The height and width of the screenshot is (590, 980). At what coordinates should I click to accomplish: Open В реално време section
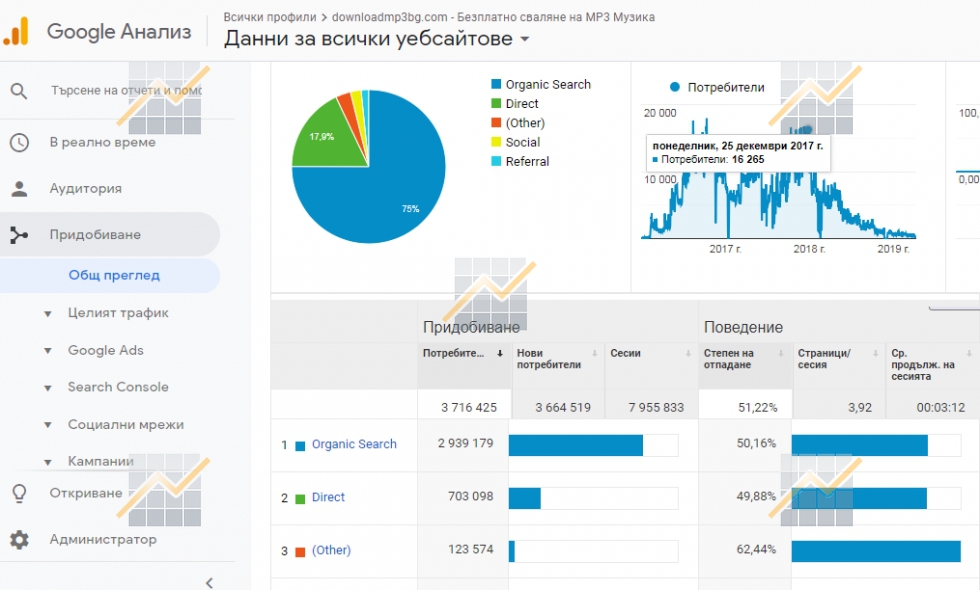click(x=102, y=142)
